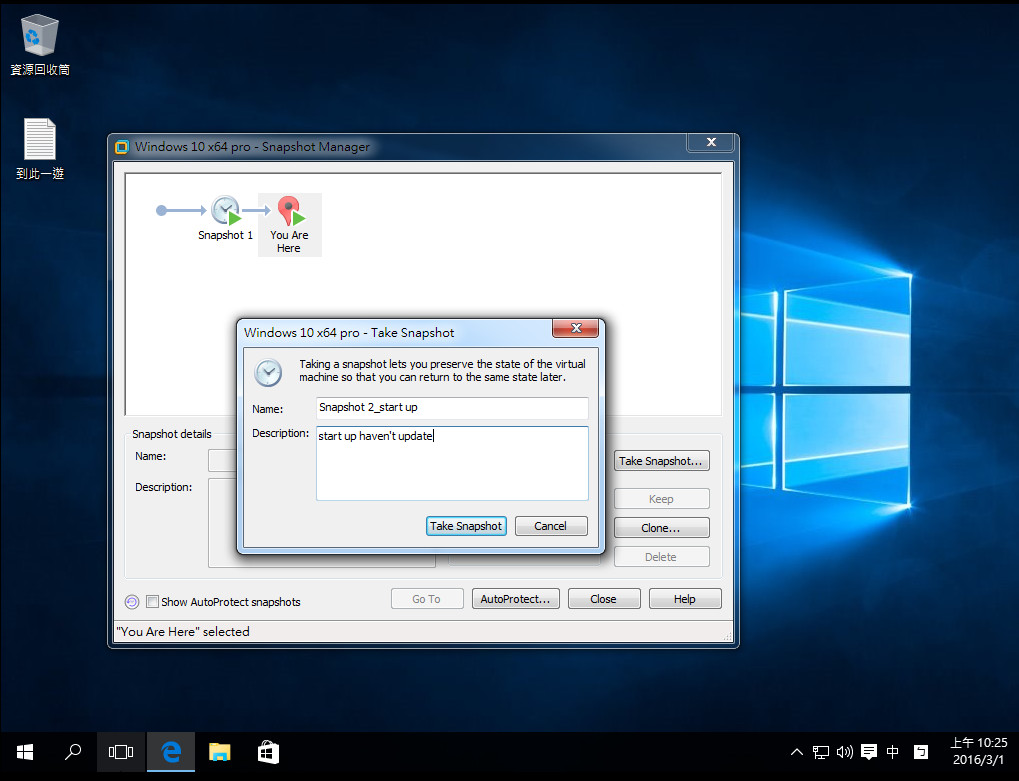The height and width of the screenshot is (781, 1019).
Task: Launch Microsoft Edge from taskbar
Action: tap(171, 752)
